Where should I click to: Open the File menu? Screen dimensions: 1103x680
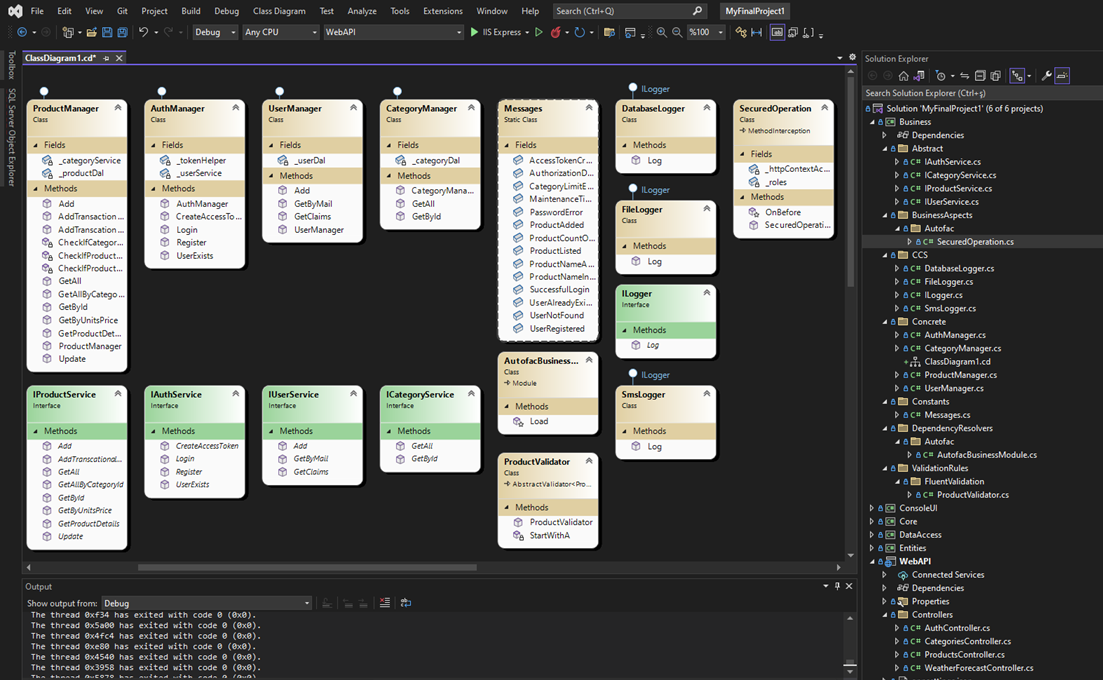click(37, 11)
